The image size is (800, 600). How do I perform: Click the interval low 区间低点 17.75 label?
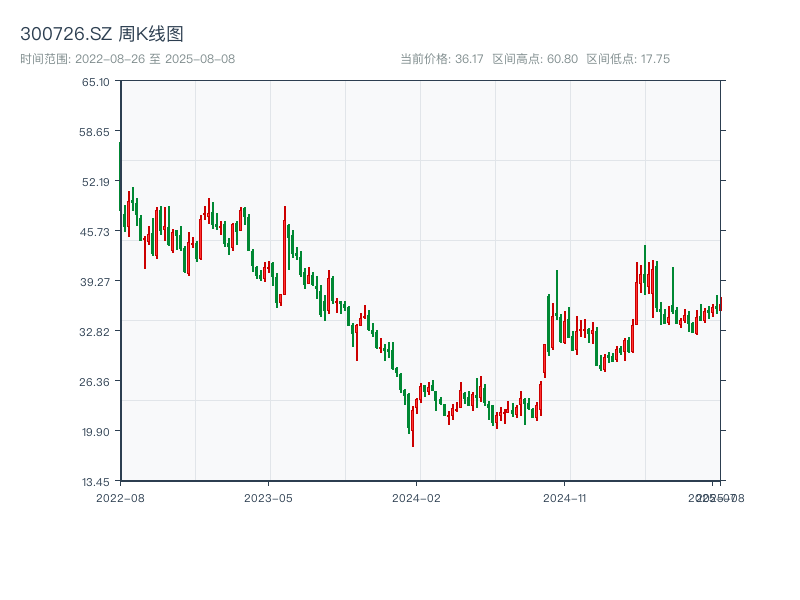628,59
